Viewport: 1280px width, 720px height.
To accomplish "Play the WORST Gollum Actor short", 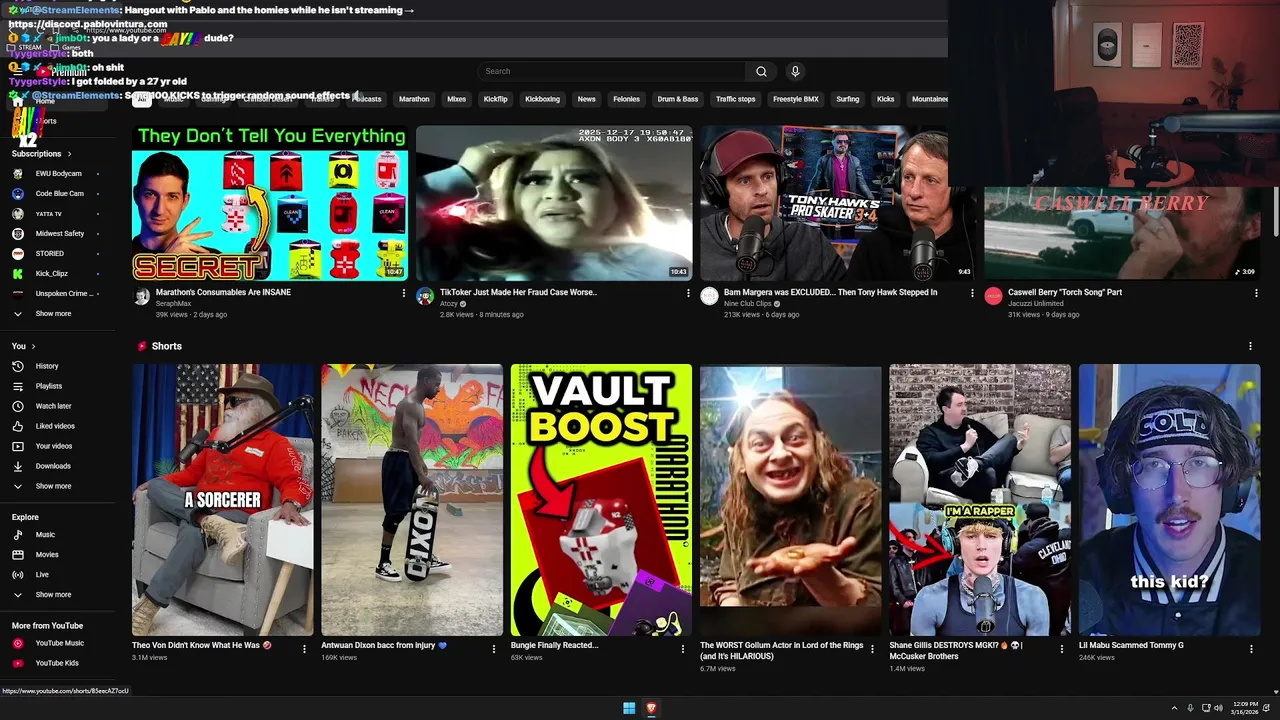I will pyautogui.click(x=790, y=500).
